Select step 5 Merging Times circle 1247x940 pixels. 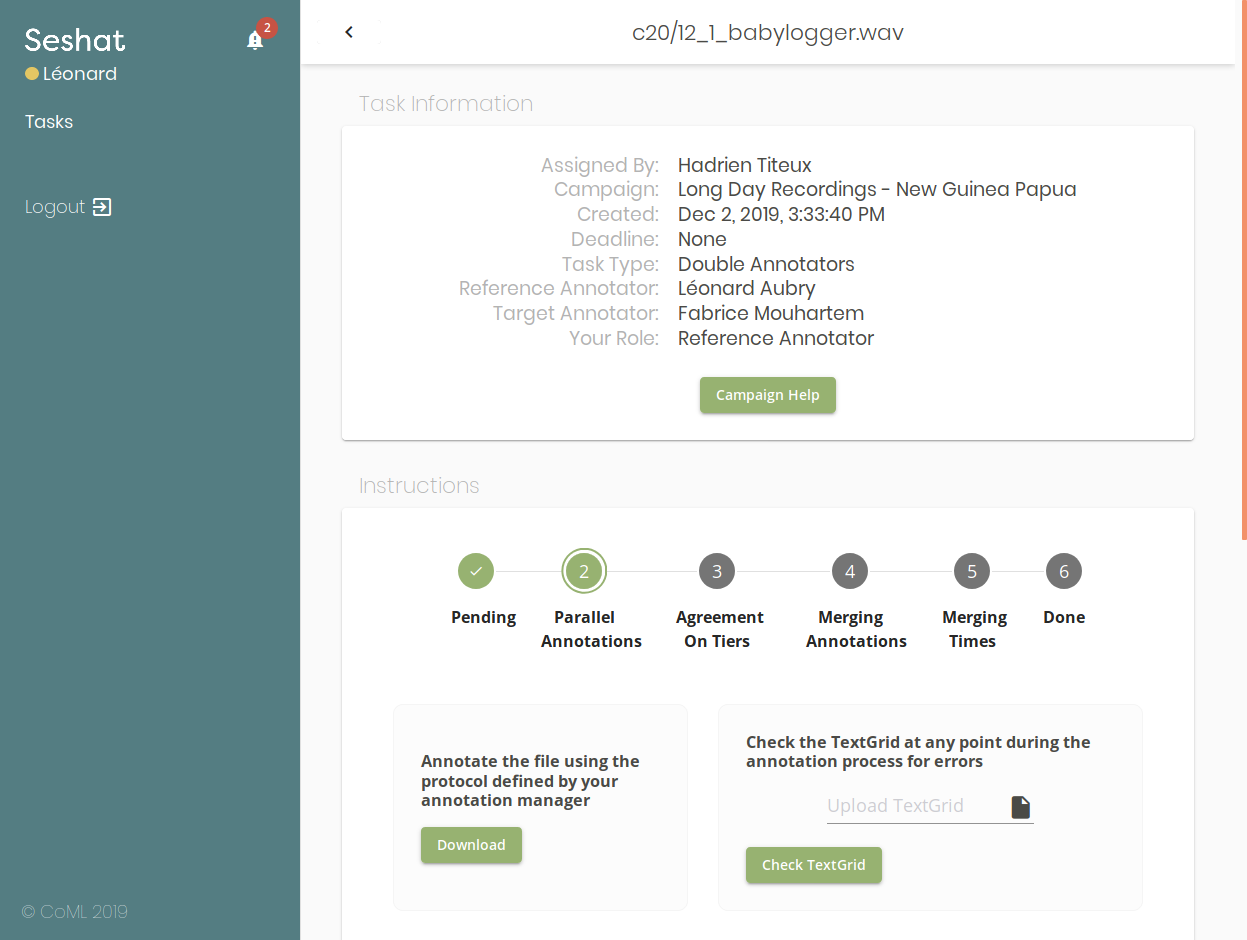pyautogui.click(x=972, y=571)
